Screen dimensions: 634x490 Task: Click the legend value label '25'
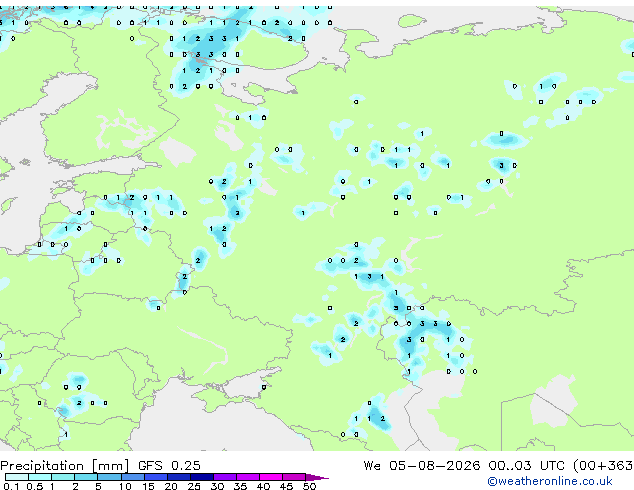tap(194, 486)
